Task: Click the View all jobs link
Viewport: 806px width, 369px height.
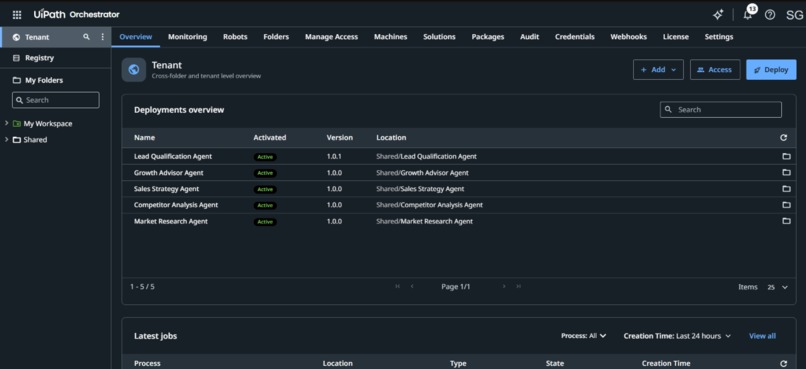Action: [762, 336]
